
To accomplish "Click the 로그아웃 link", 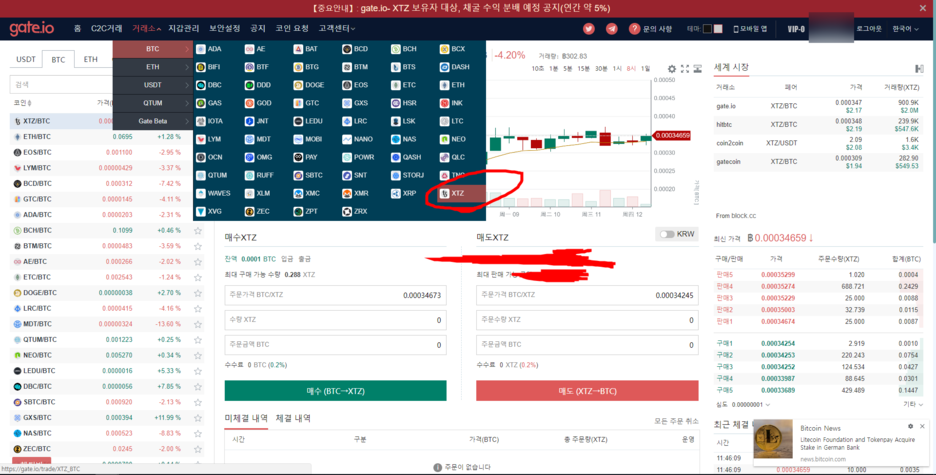I will pos(869,29).
